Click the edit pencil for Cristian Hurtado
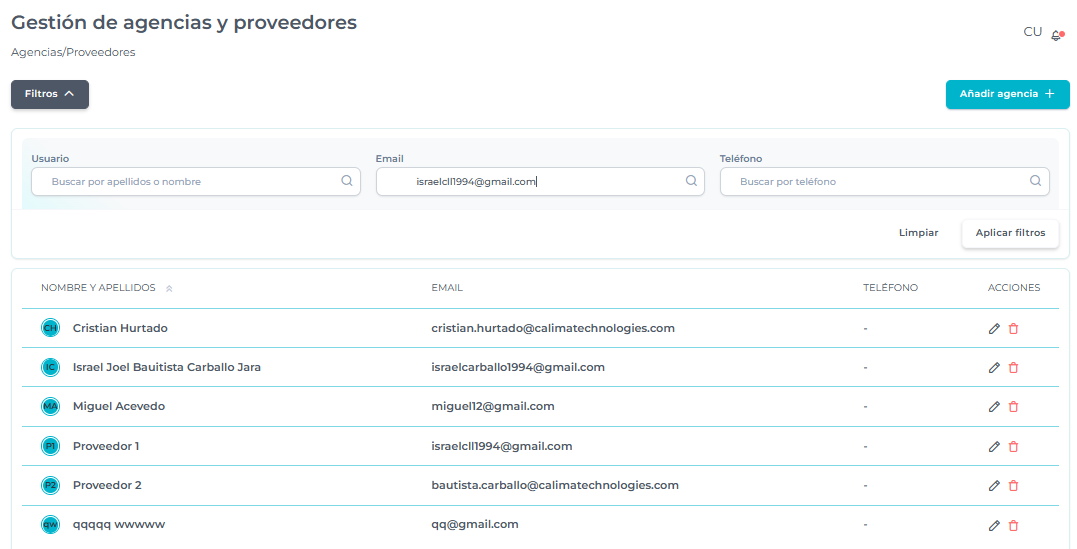This screenshot has height=549, width=1077. coord(993,329)
